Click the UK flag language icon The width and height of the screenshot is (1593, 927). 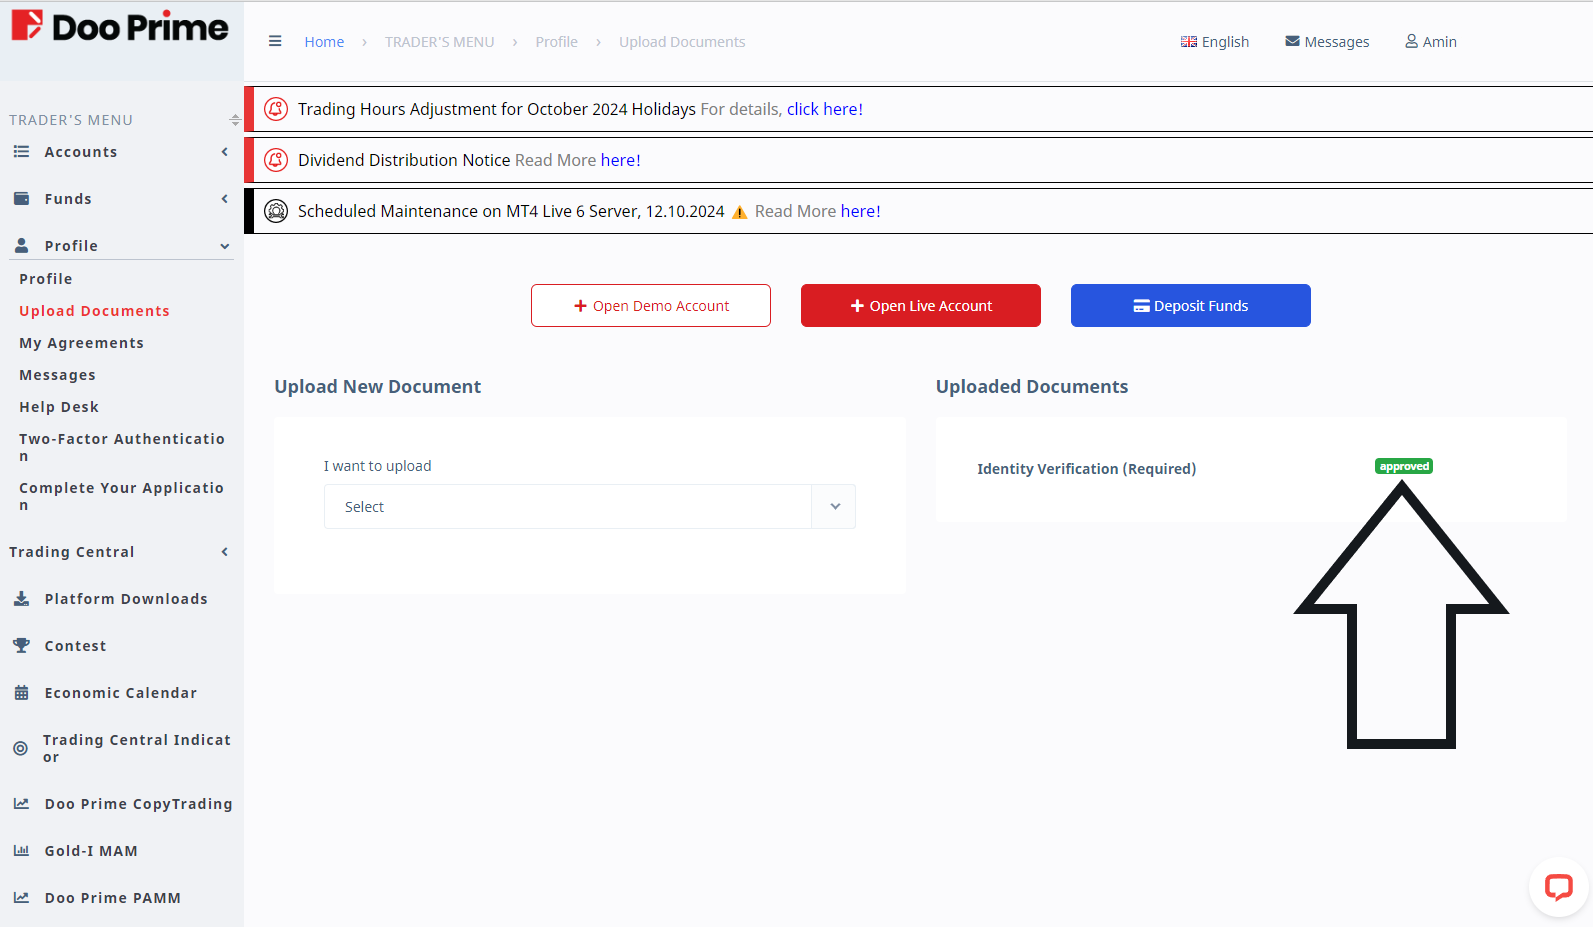tap(1189, 41)
